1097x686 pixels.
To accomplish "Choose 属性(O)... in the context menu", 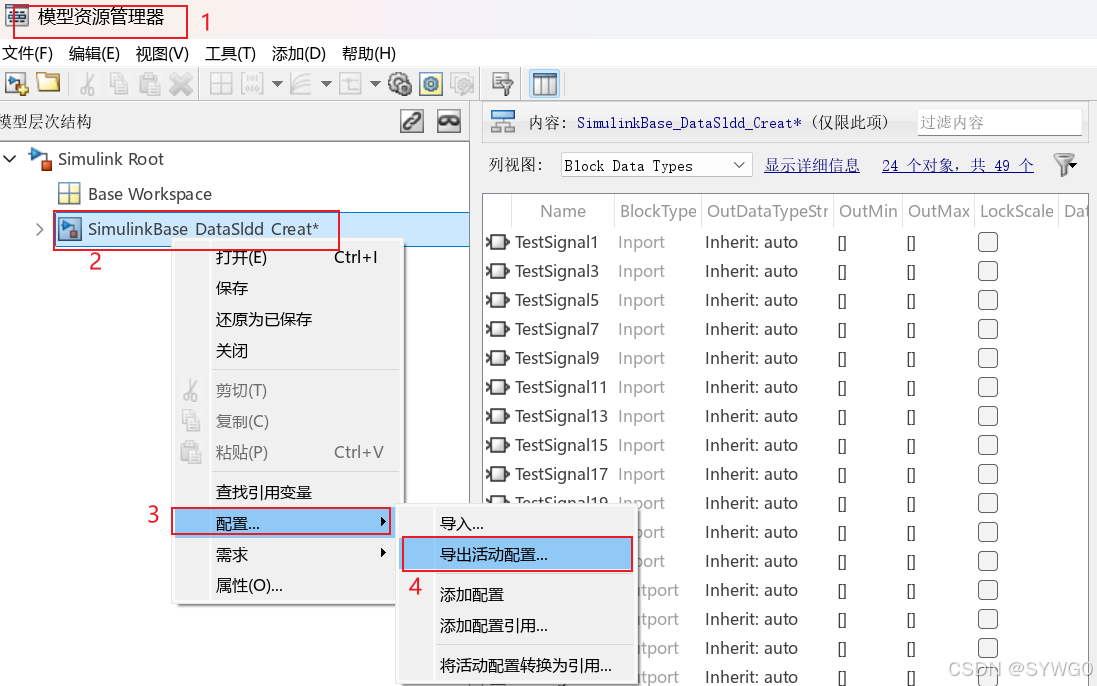I will click(285, 585).
